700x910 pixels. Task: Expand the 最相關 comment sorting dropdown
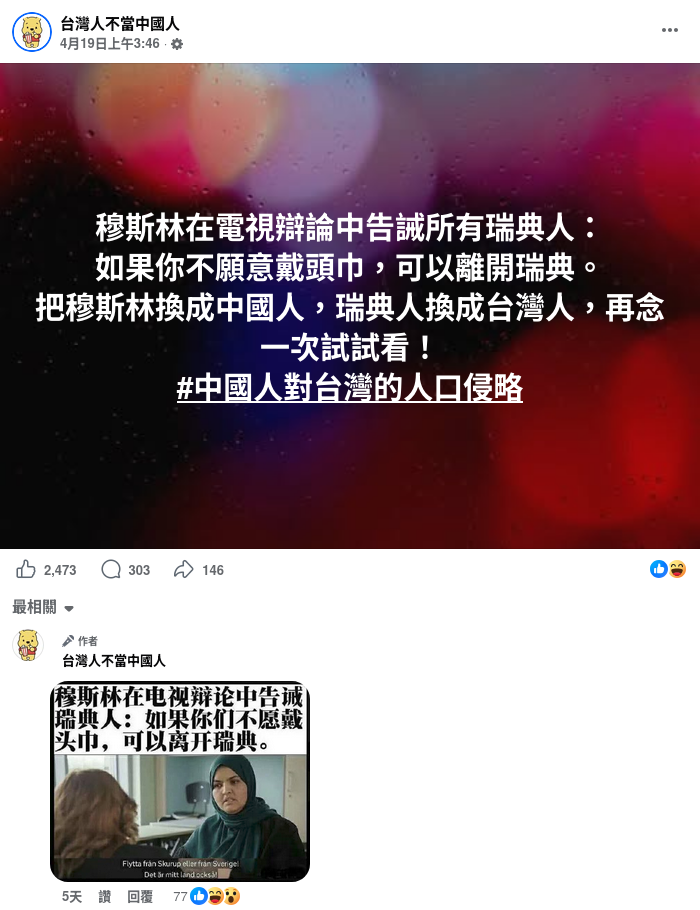pyautogui.click(x=43, y=608)
